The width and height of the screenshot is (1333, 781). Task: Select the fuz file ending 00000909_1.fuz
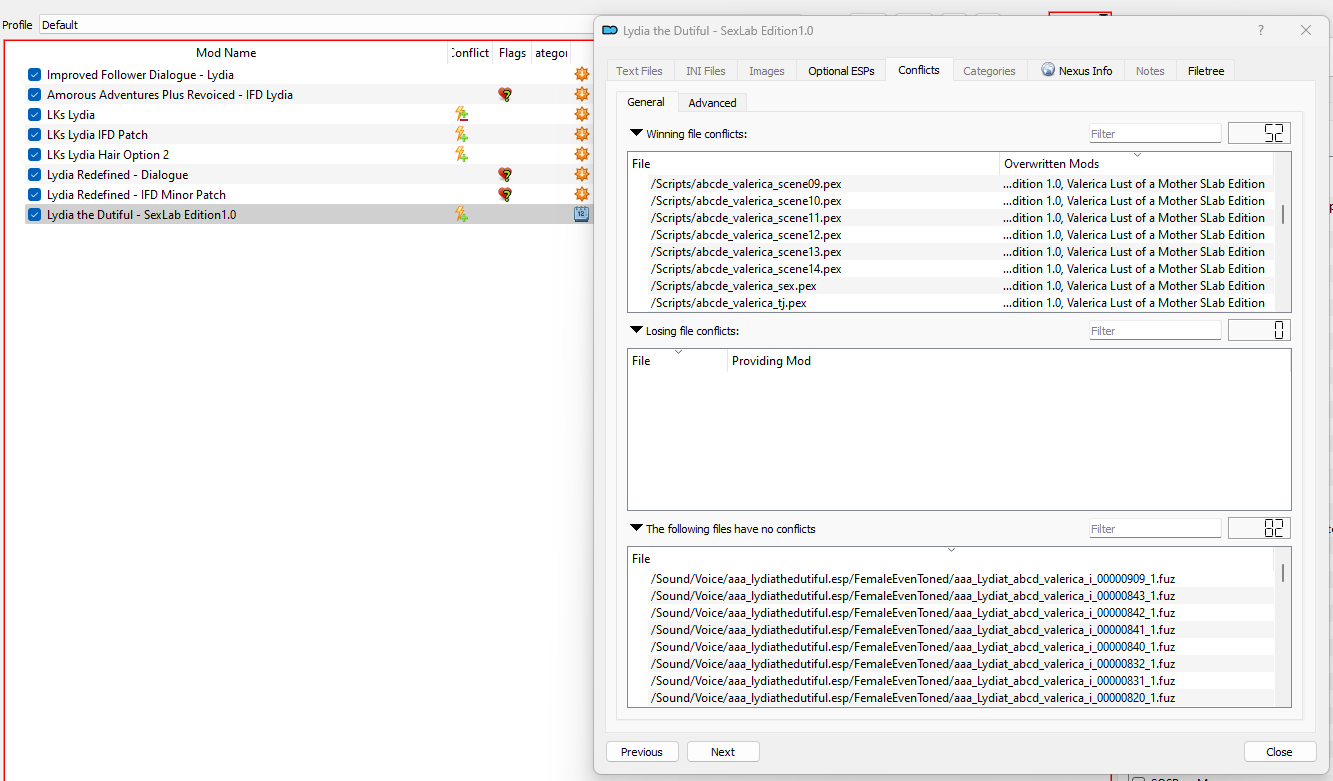coord(951,579)
